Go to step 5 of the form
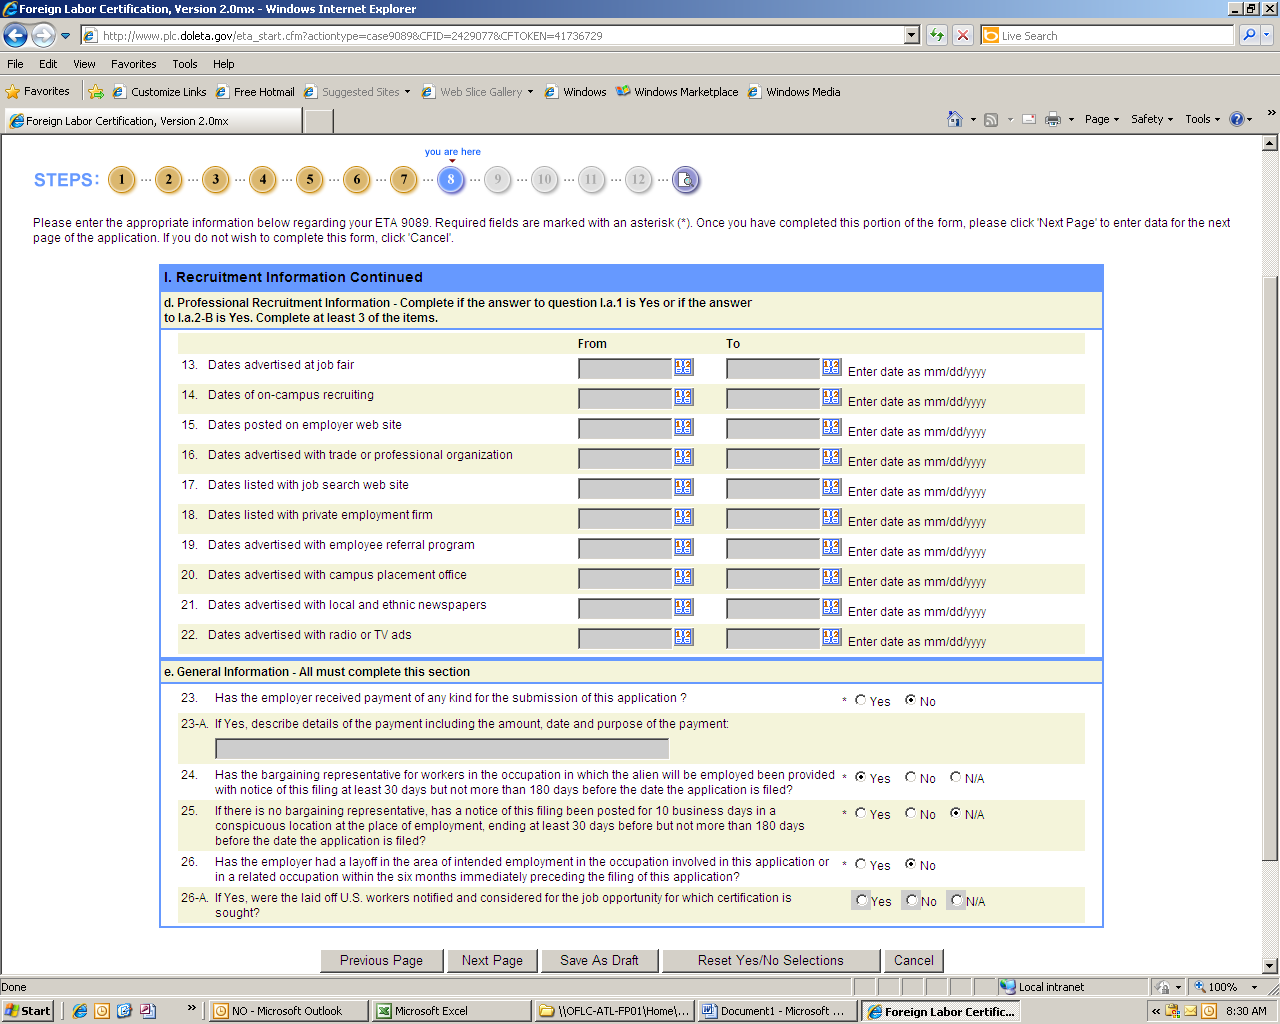This screenshot has width=1280, height=1024. coord(310,180)
